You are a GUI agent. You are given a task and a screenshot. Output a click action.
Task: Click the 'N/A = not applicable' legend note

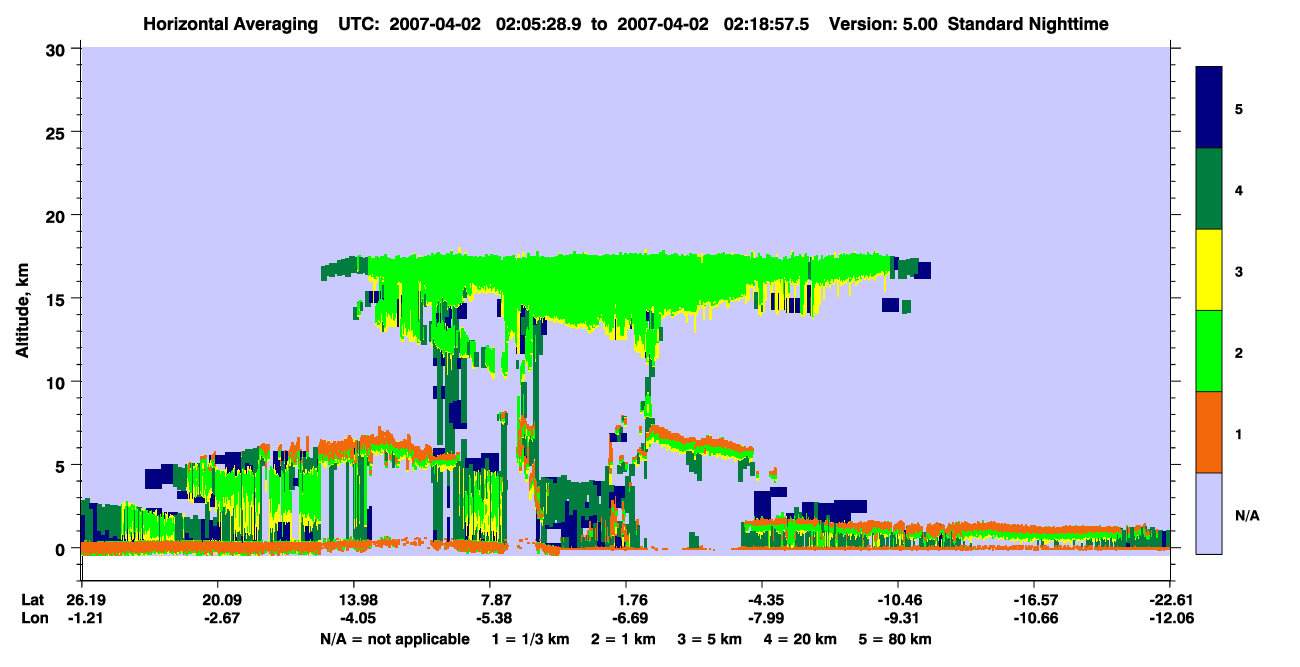[394, 638]
